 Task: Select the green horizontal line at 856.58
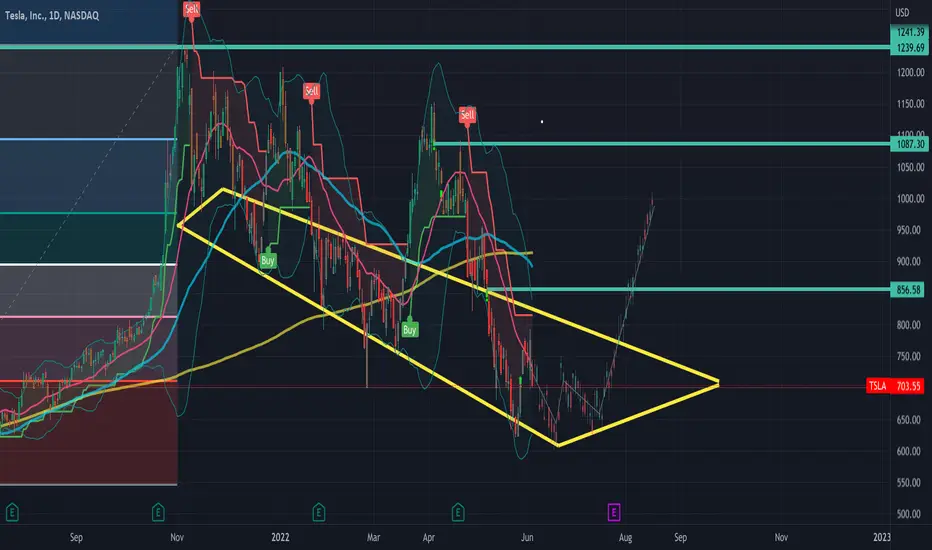click(687, 290)
